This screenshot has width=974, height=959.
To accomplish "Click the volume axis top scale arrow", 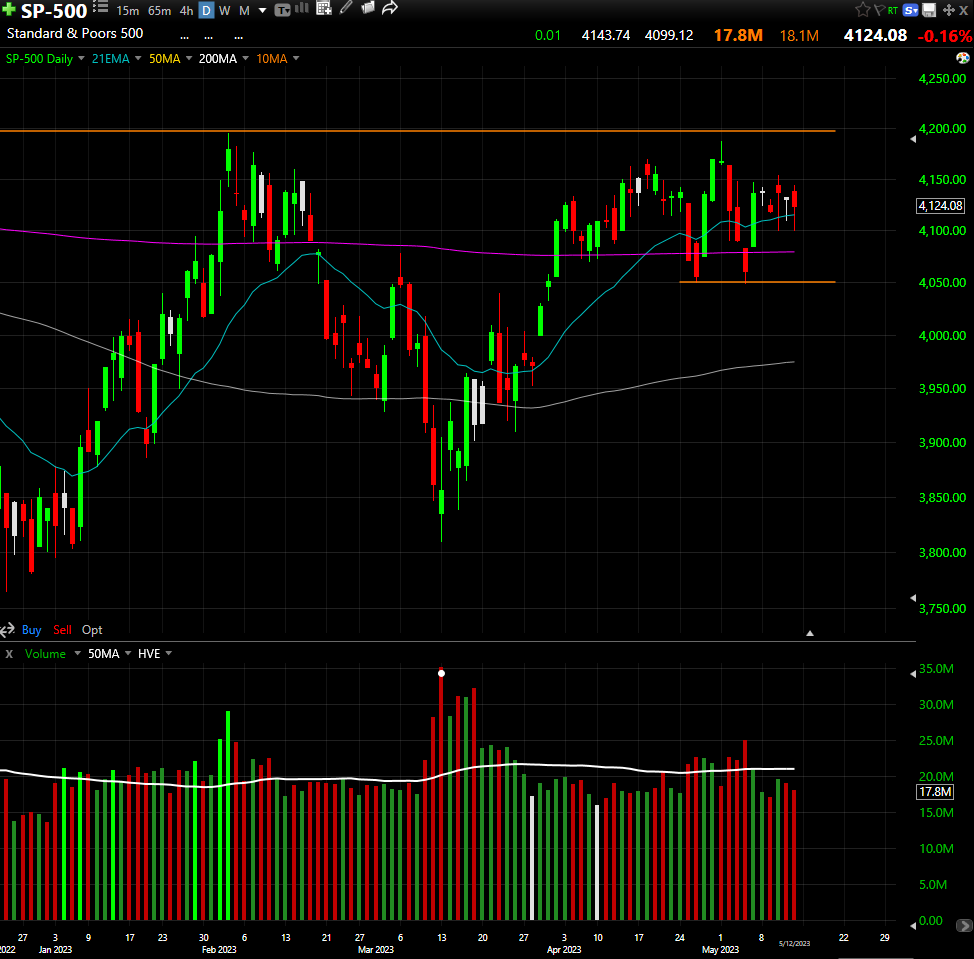I will [x=913, y=674].
